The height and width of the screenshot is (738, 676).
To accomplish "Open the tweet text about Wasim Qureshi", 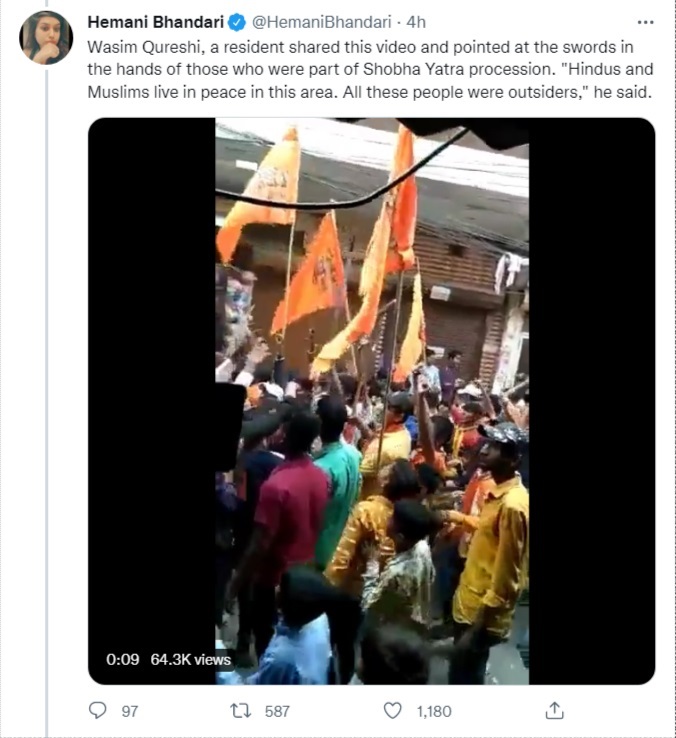I will (x=370, y=70).
